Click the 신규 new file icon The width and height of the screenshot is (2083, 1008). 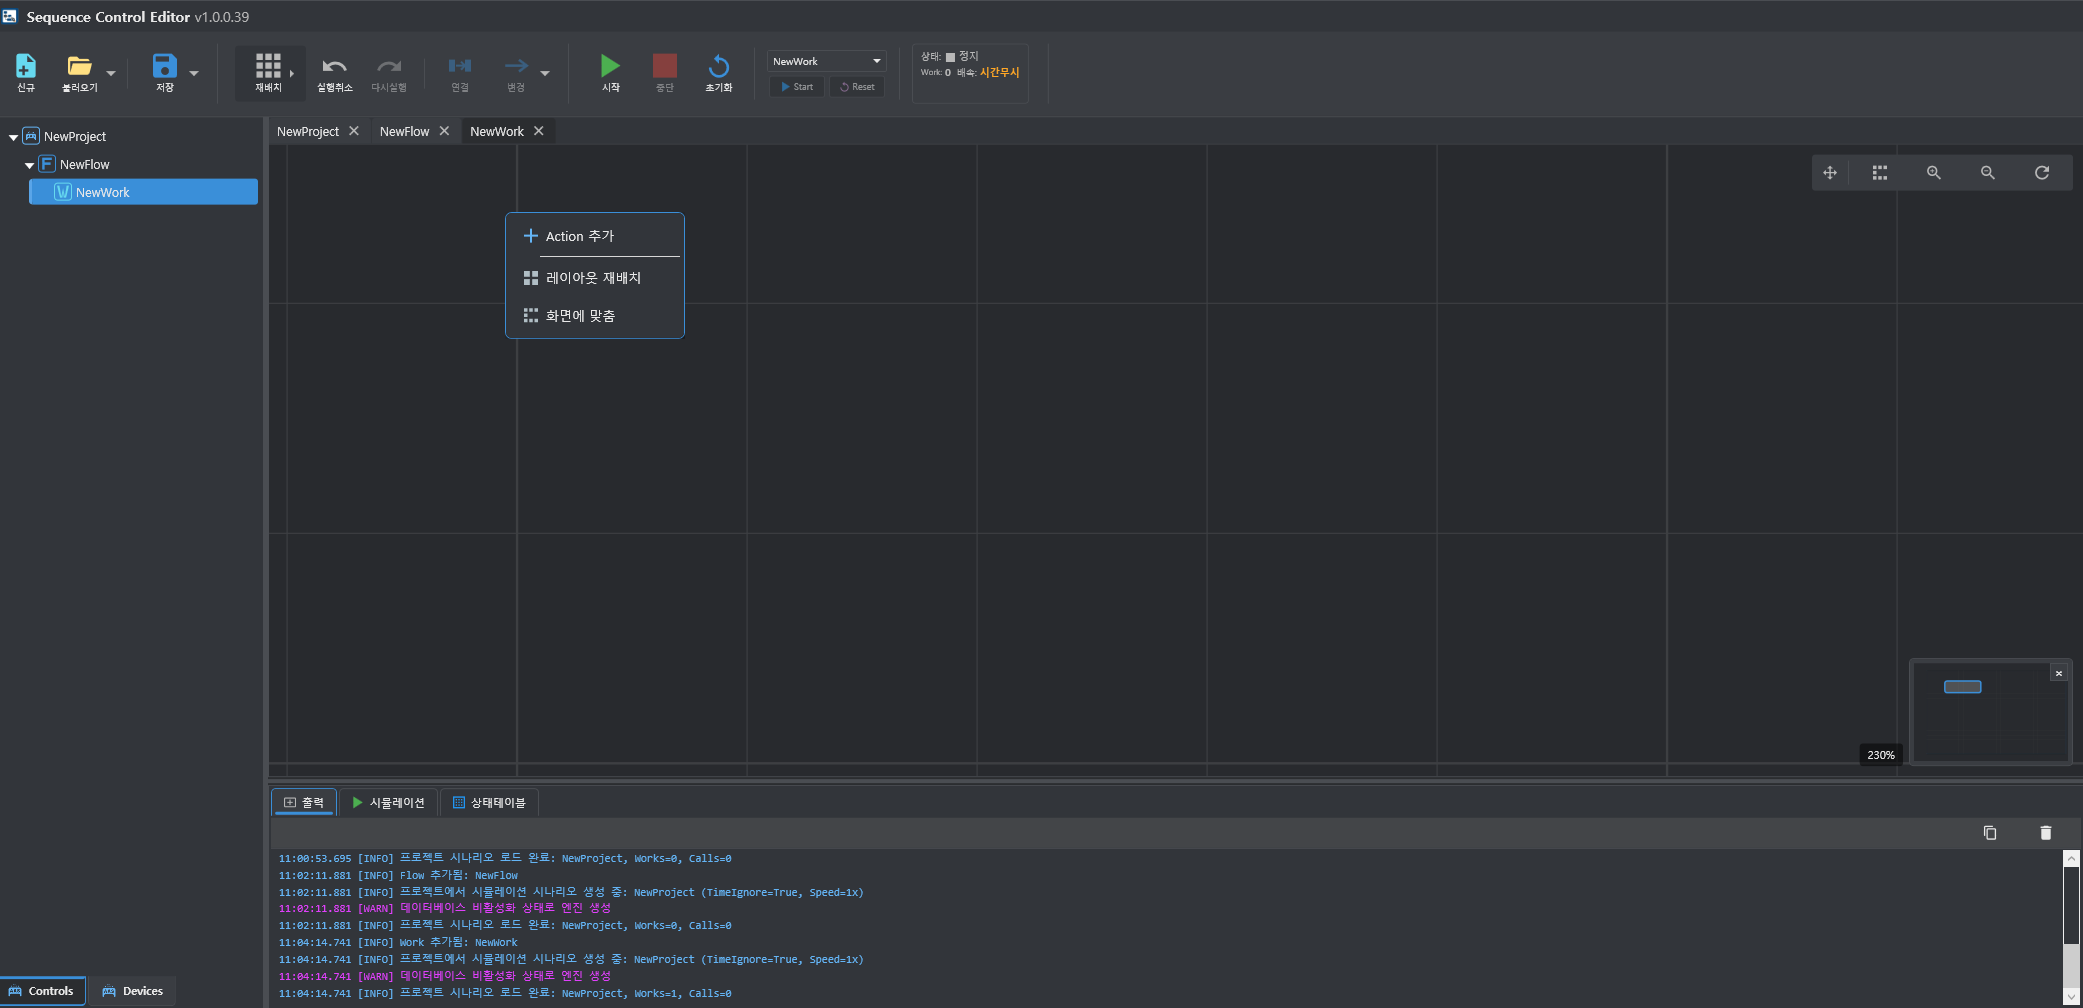pos(26,68)
